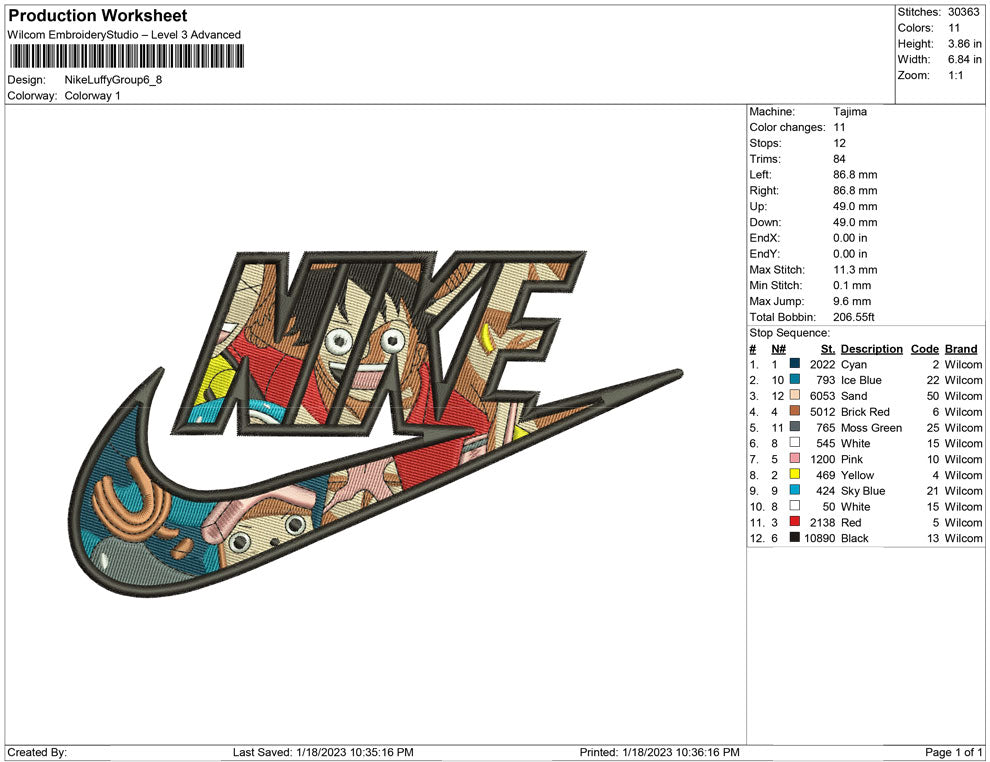Click the height value '3.86 in'
The image size is (990, 762).
(964, 44)
